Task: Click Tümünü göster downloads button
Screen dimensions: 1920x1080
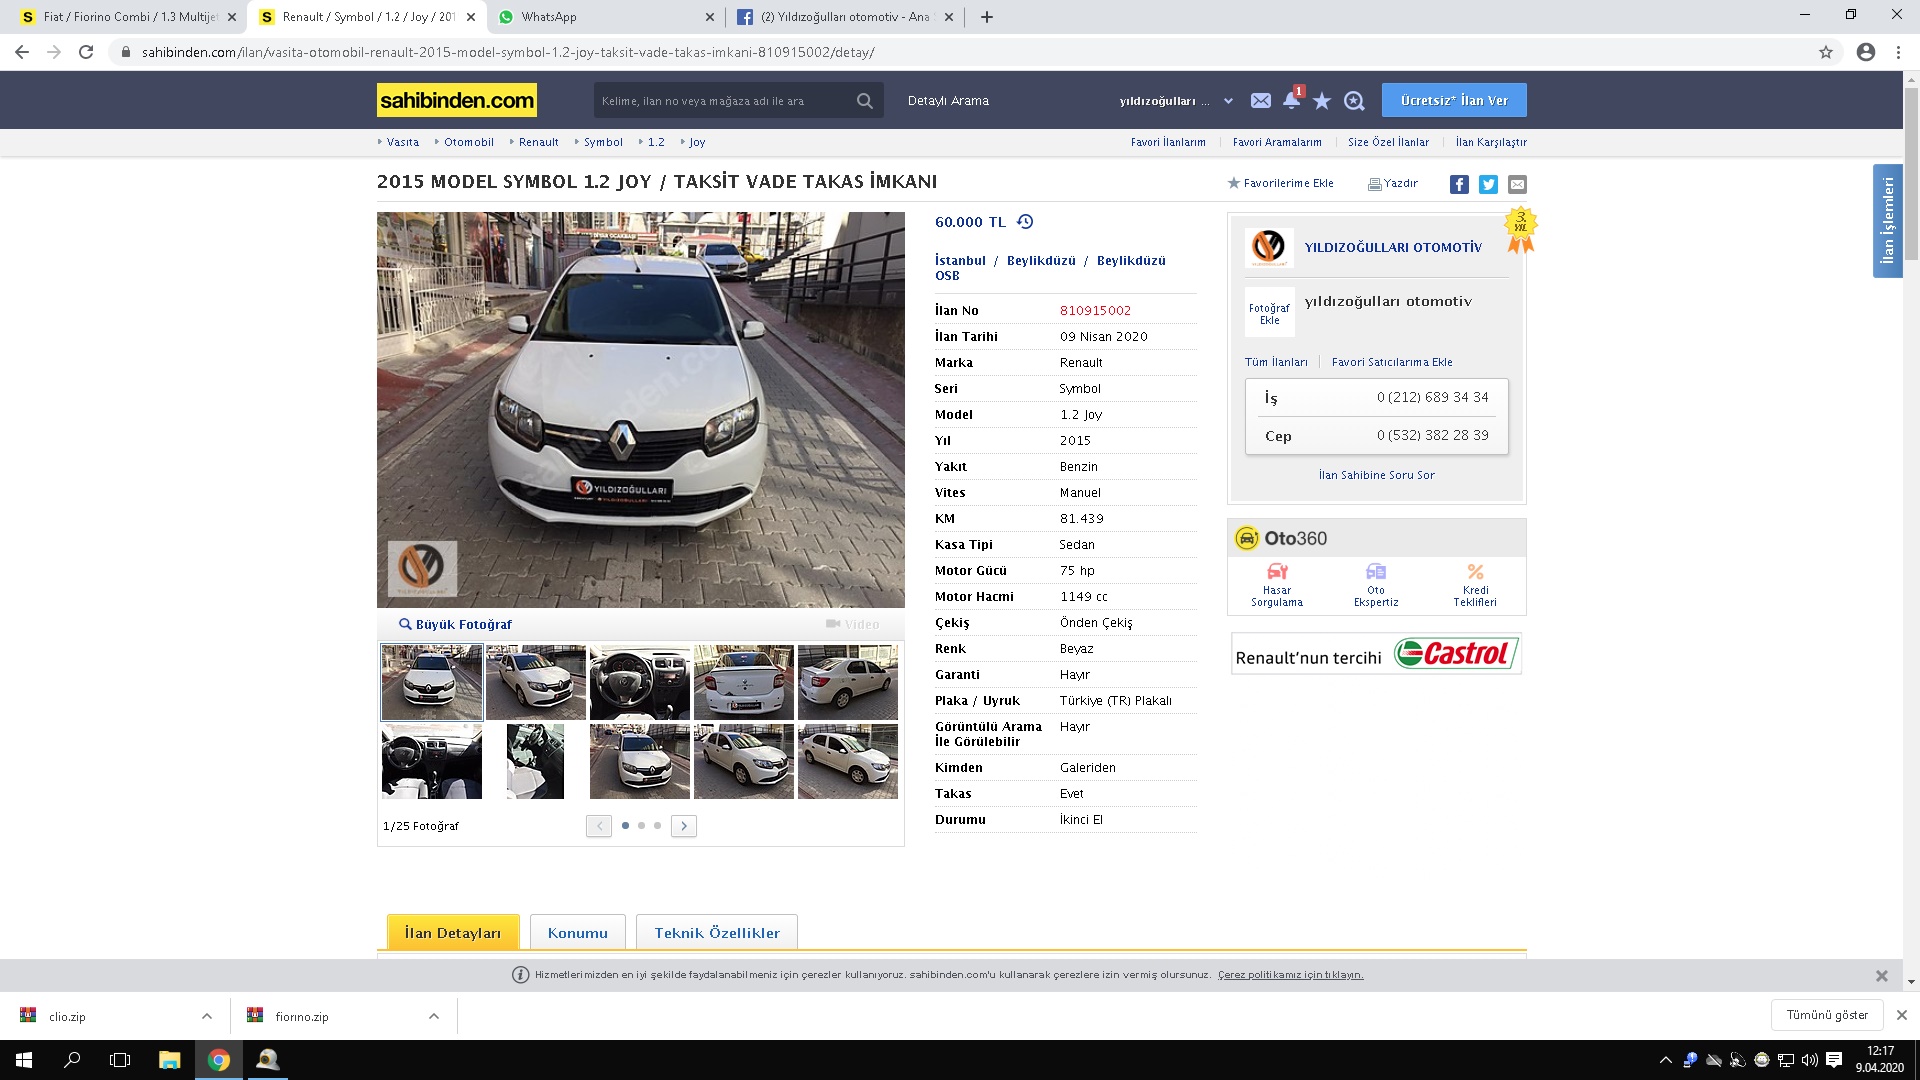Action: [x=1827, y=1015]
